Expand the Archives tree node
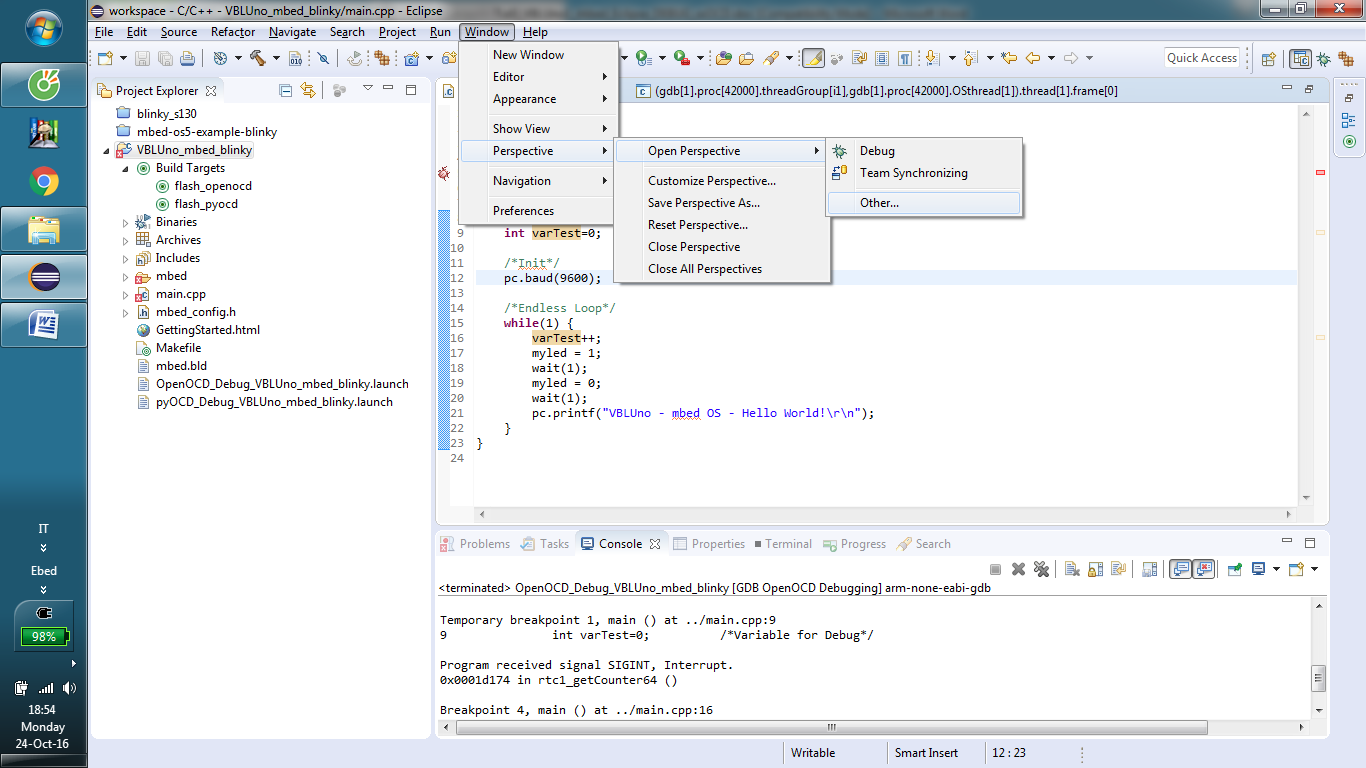1366x768 pixels. pyautogui.click(x=126, y=240)
